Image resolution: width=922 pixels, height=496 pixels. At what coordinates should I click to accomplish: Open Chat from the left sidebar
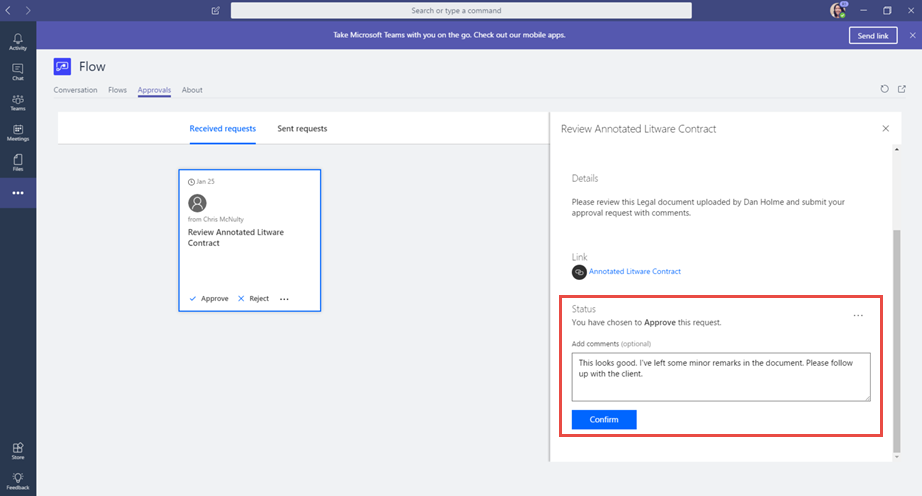tap(17, 72)
